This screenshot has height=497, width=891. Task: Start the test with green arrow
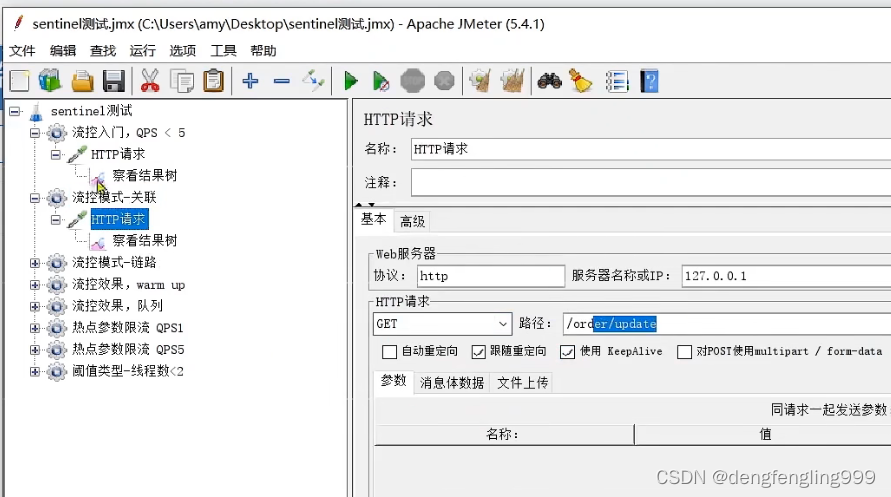[351, 81]
